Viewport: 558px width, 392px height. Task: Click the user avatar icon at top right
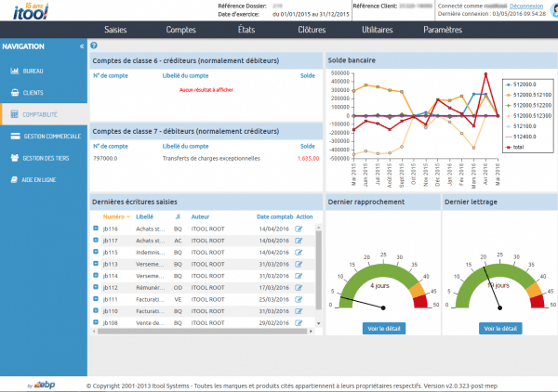554,10
